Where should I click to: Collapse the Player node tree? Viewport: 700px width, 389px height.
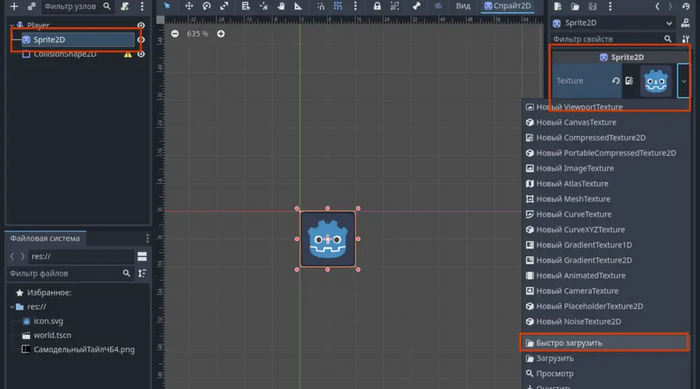(12, 25)
